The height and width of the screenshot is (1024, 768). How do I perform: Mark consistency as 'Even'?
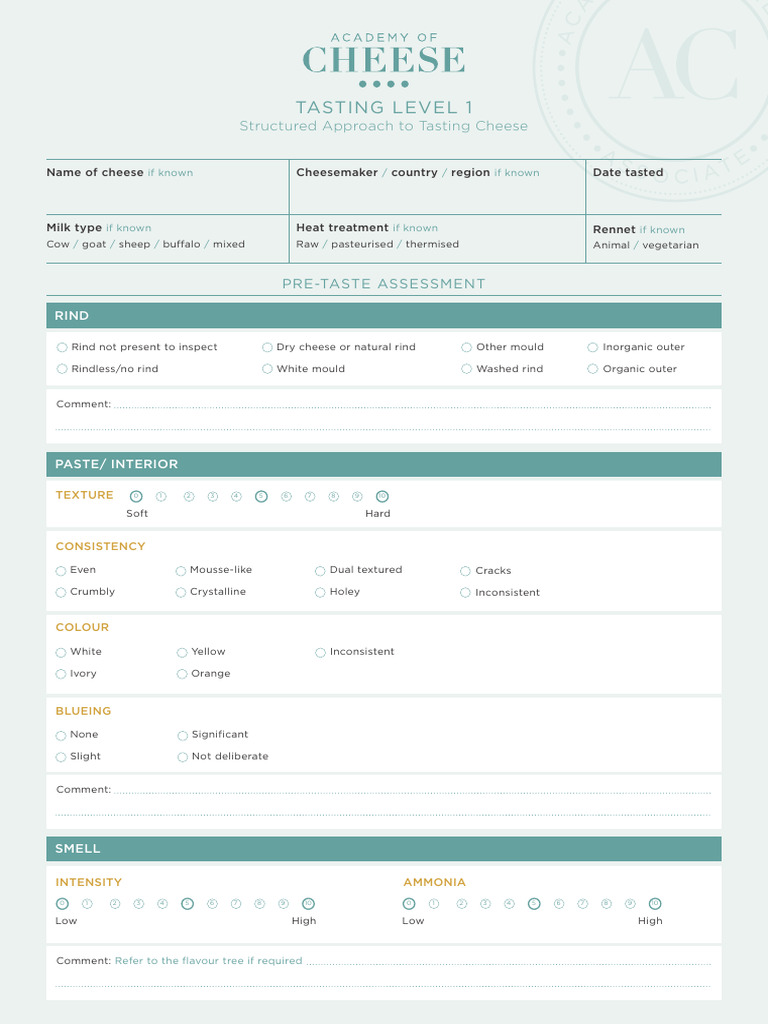tap(61, 571)
